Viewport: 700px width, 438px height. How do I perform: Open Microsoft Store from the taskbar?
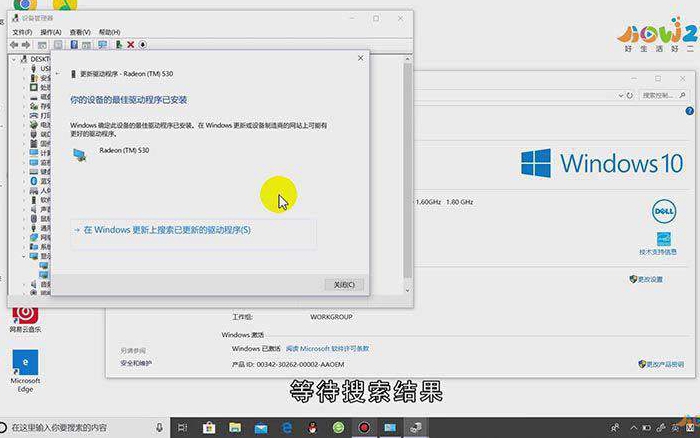pyautogui.click(x=209, y=428)
